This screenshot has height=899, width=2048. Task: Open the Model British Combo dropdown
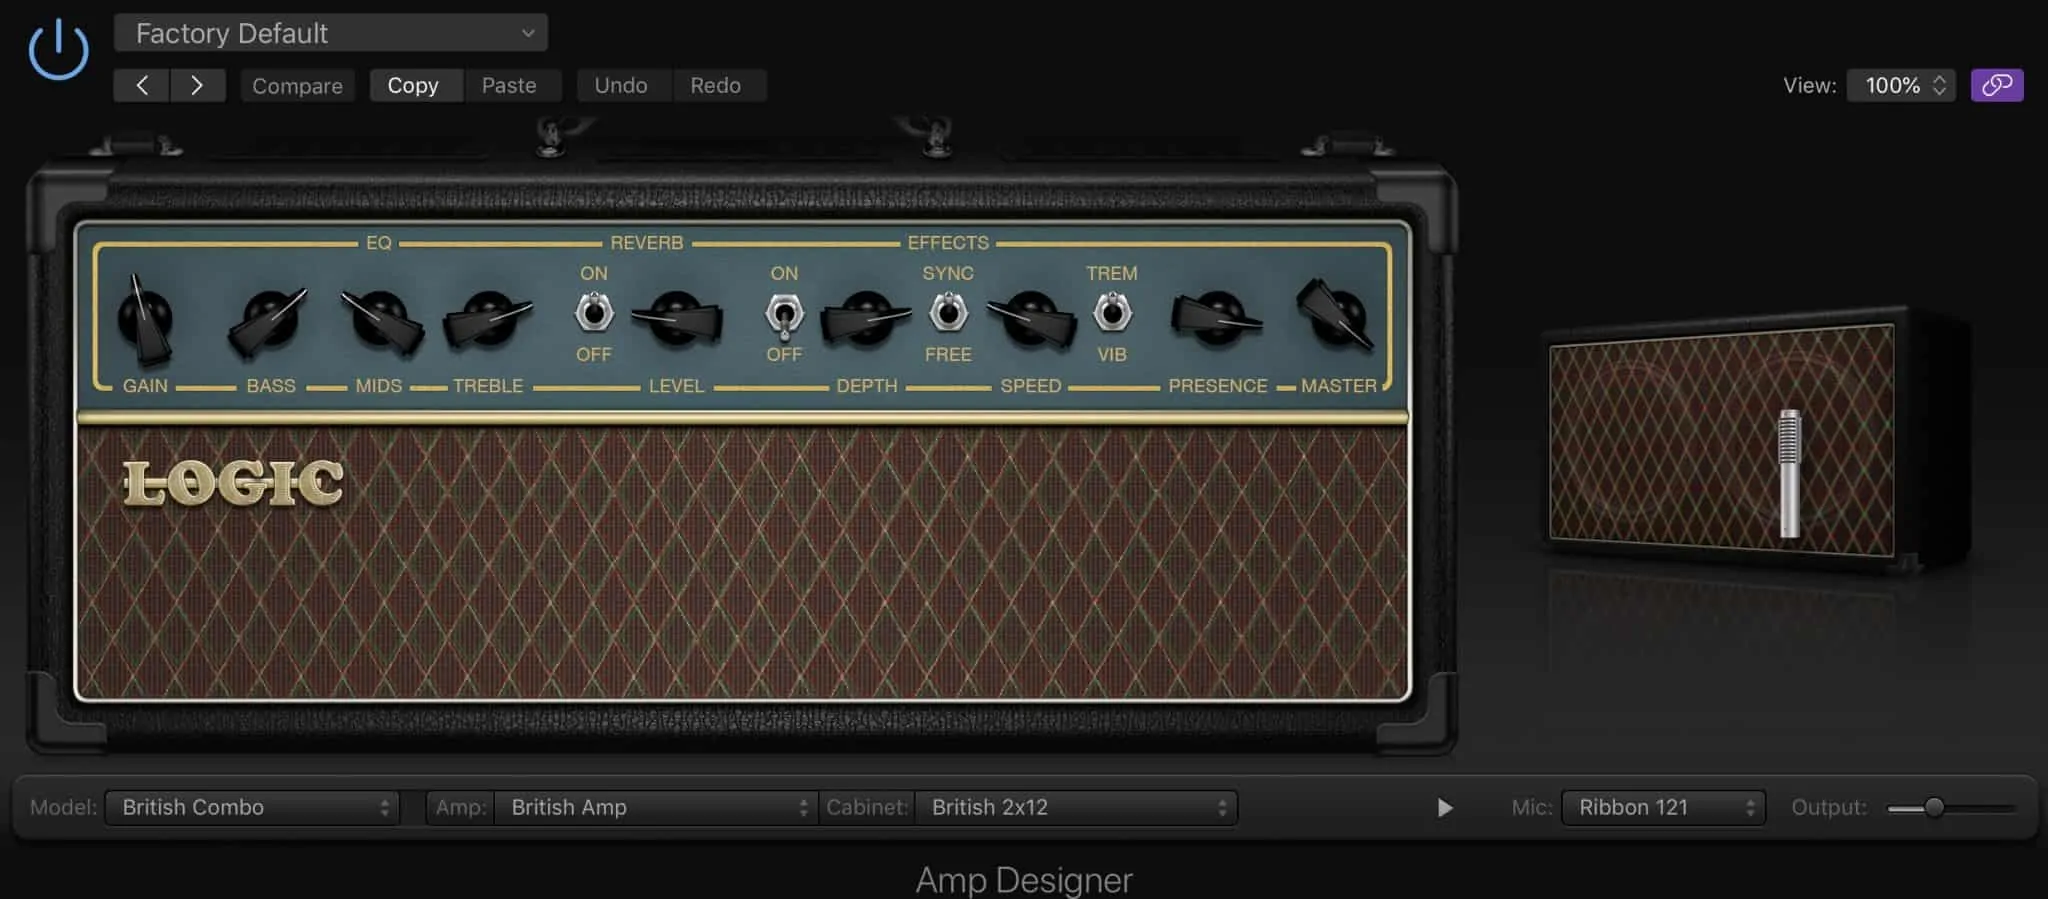[252, 807]
